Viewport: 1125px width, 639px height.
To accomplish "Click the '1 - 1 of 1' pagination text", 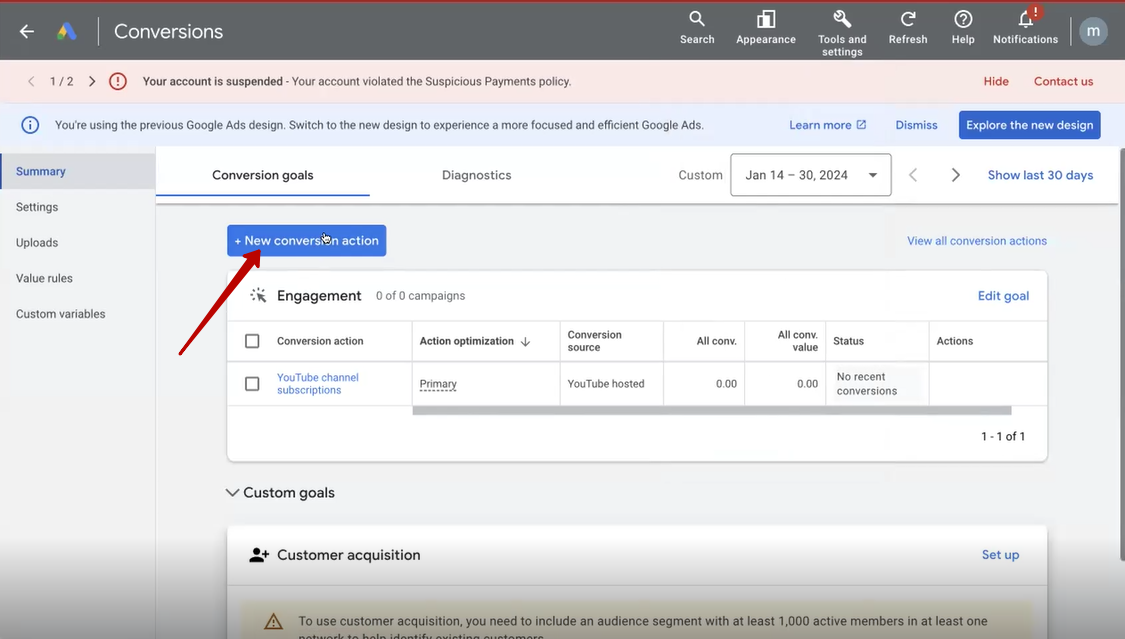I will pos(1003,436).
